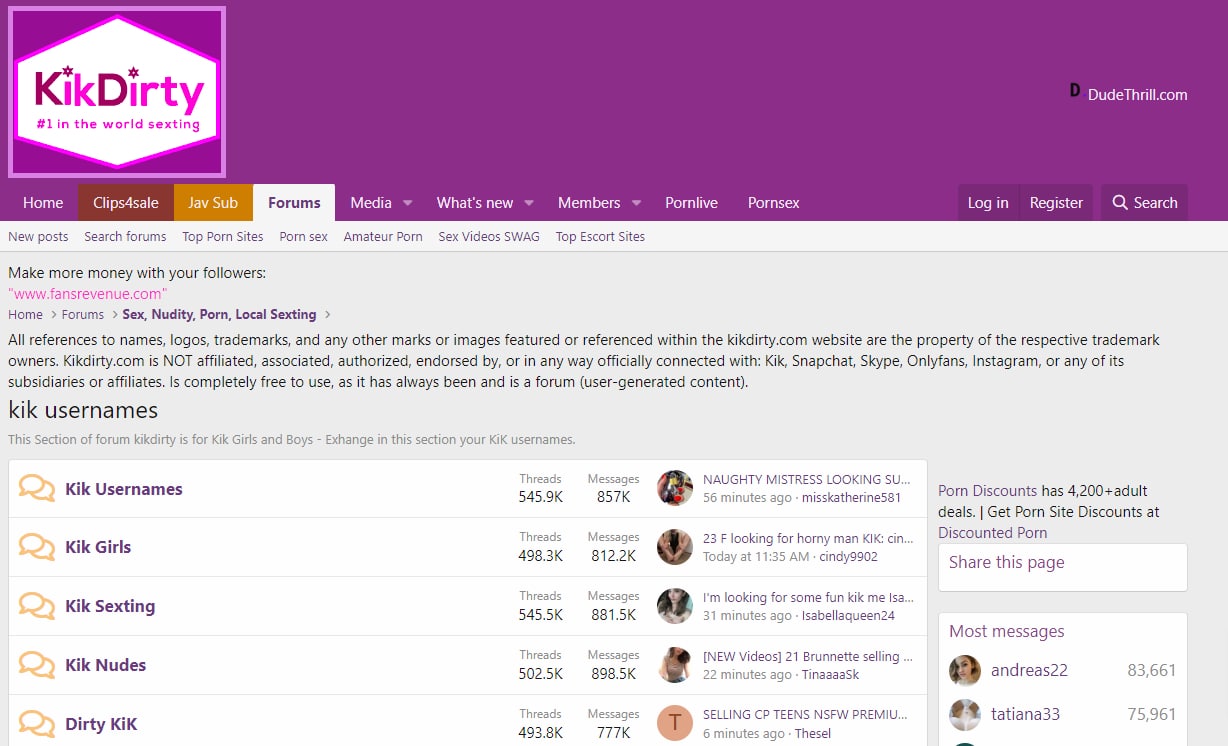
Task: Click the Forums breadcrumb link
Action: 83,315
